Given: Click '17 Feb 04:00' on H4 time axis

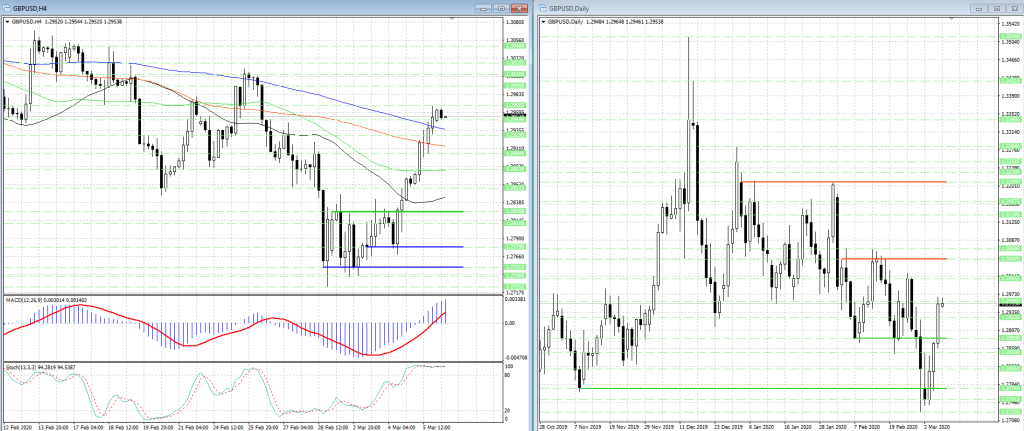Looking at the screenshot, I should pos(89,426).
